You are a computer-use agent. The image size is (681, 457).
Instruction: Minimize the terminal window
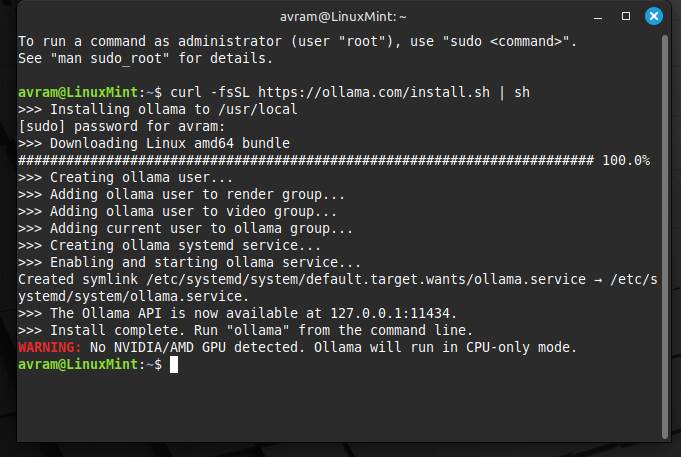598,17
